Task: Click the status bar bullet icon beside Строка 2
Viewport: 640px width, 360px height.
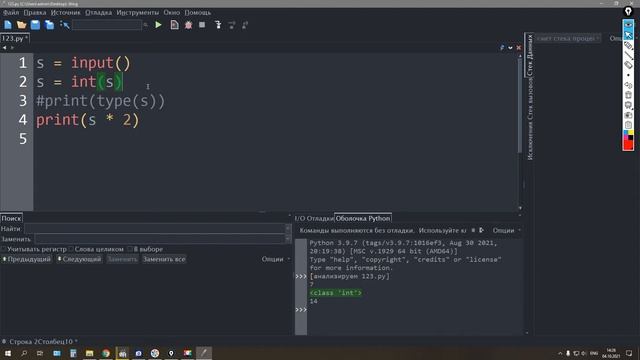Action: coord(4,341)
